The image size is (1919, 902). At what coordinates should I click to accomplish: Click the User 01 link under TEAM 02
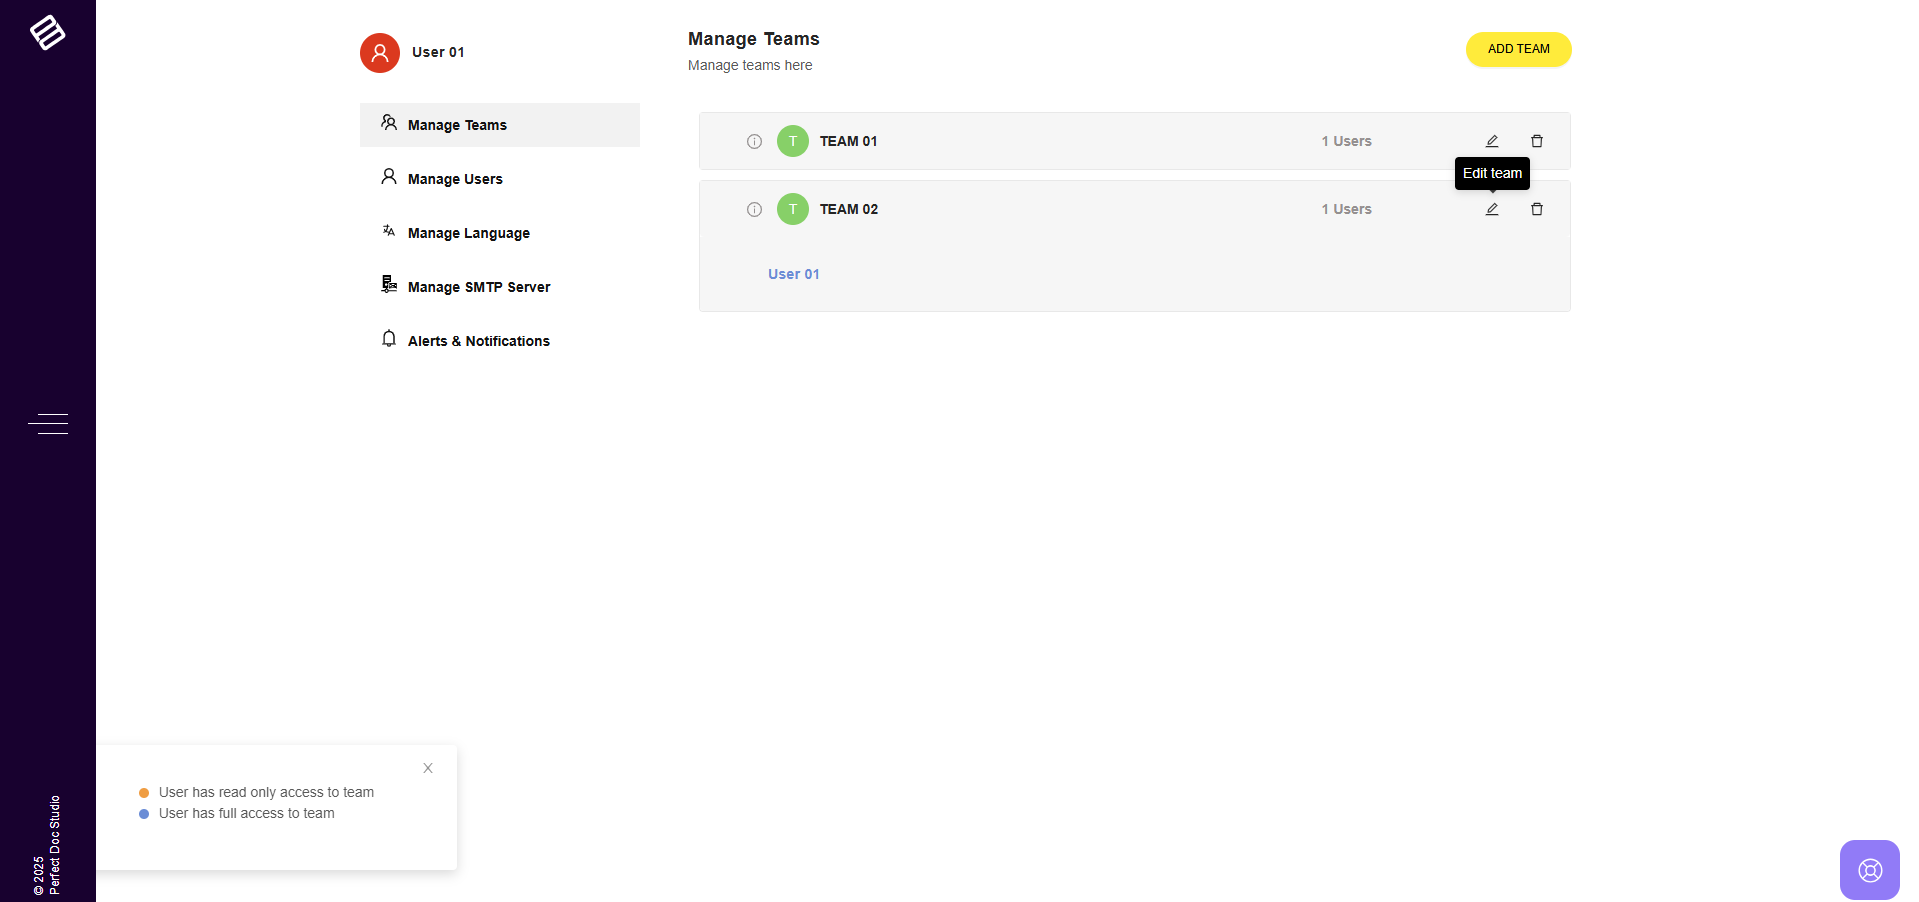pyautogui.click(x=793, y=274)
